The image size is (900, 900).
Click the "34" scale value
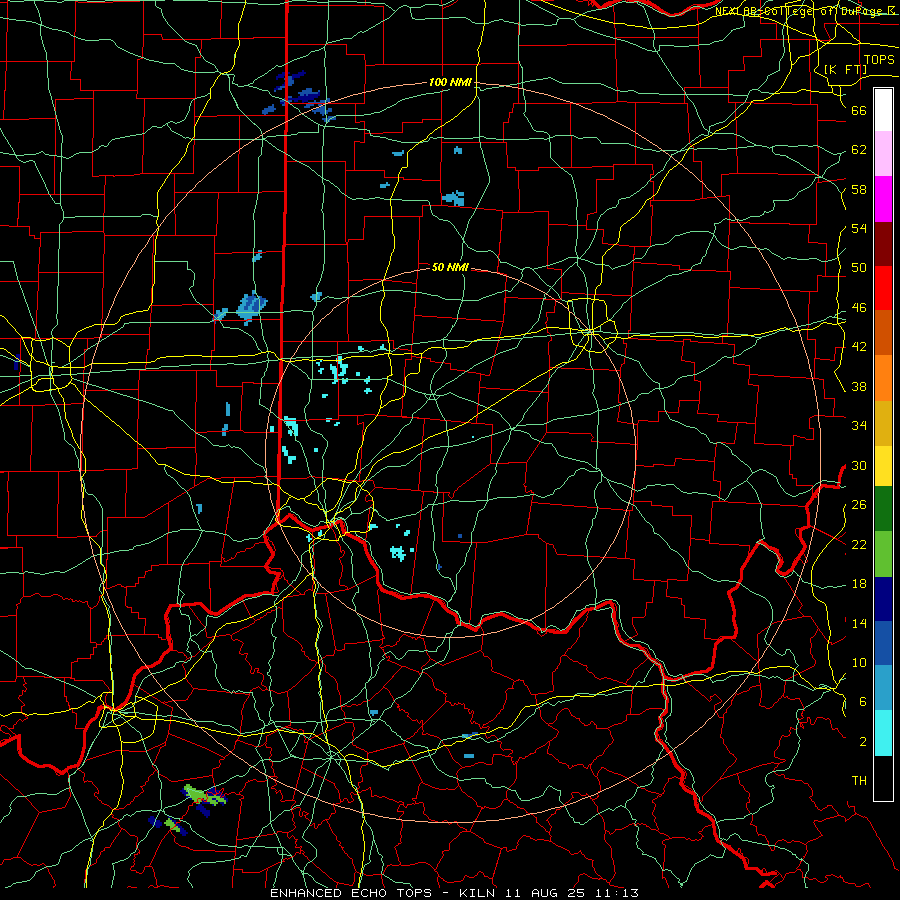coord(859,425)
